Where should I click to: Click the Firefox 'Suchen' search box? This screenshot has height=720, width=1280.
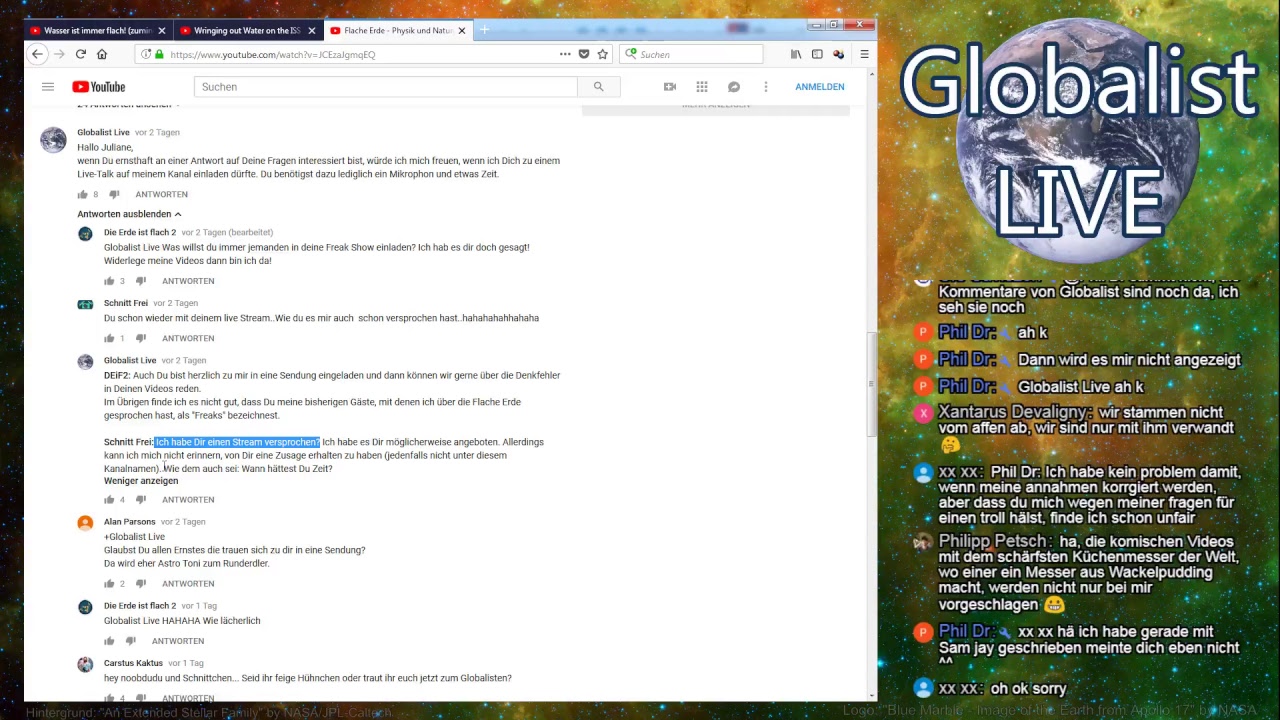(690, 54)
